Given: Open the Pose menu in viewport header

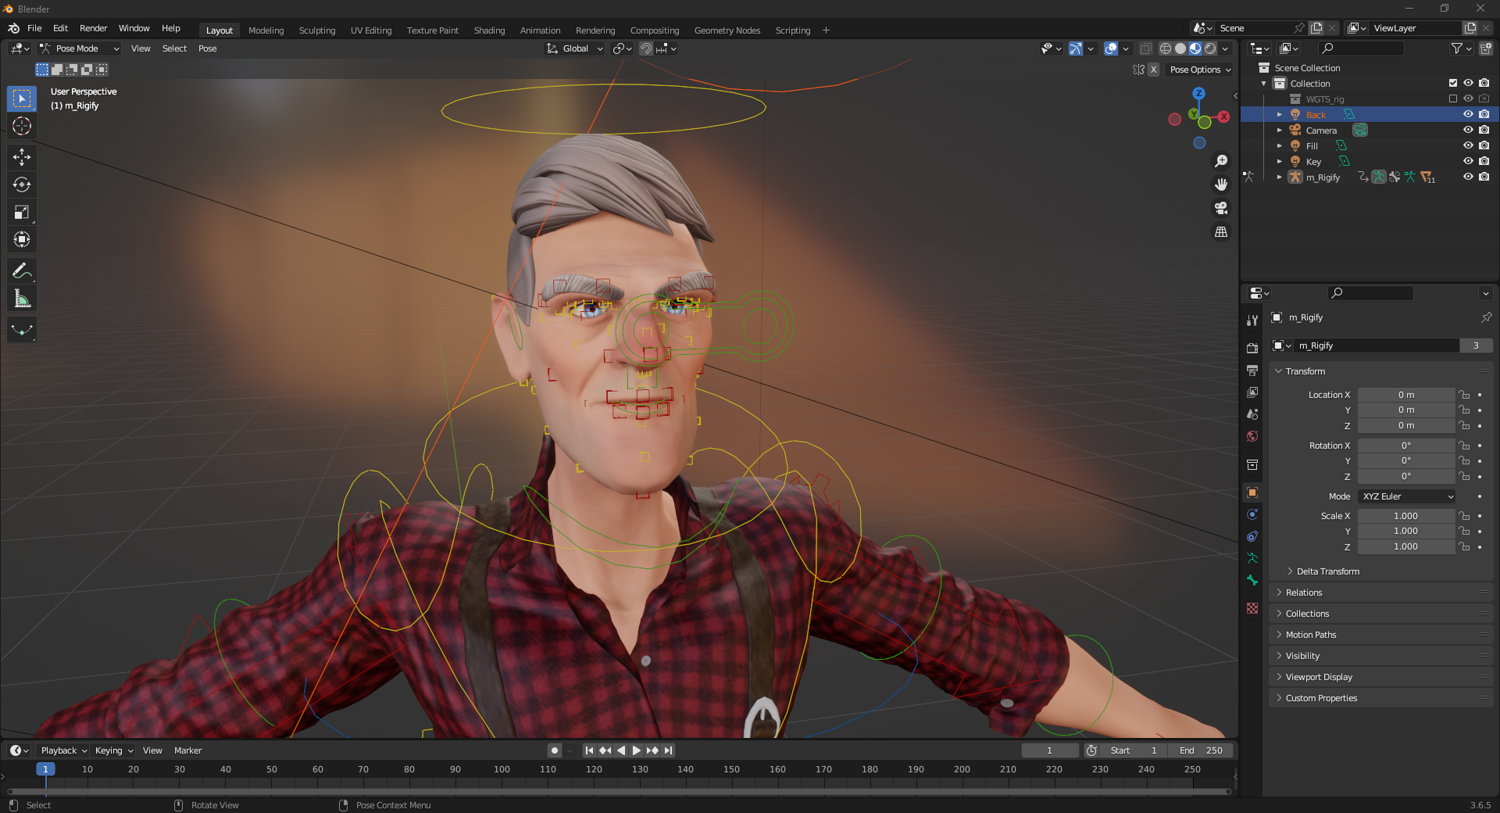Looking at the screenshot, I should tap(207, 48).
